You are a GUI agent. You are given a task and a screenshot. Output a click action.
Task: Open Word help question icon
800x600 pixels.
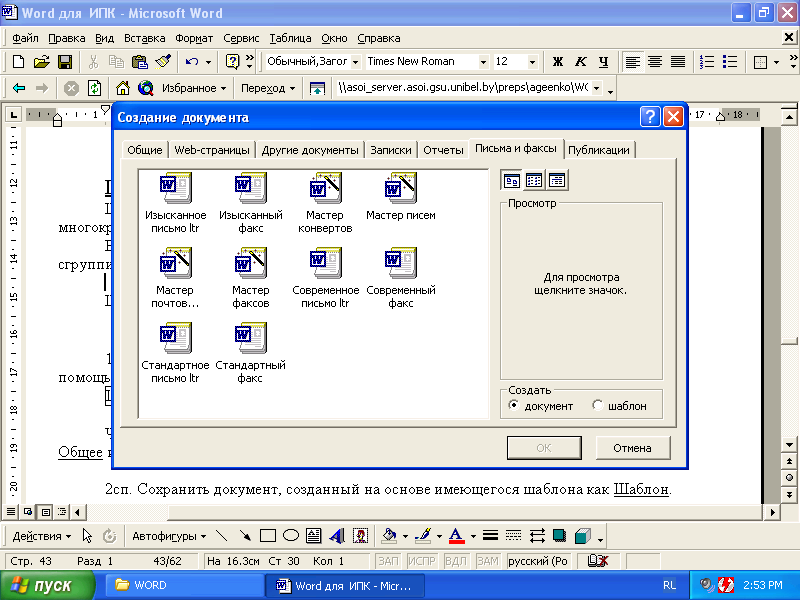pyautogui.click(x=232, y=62)
